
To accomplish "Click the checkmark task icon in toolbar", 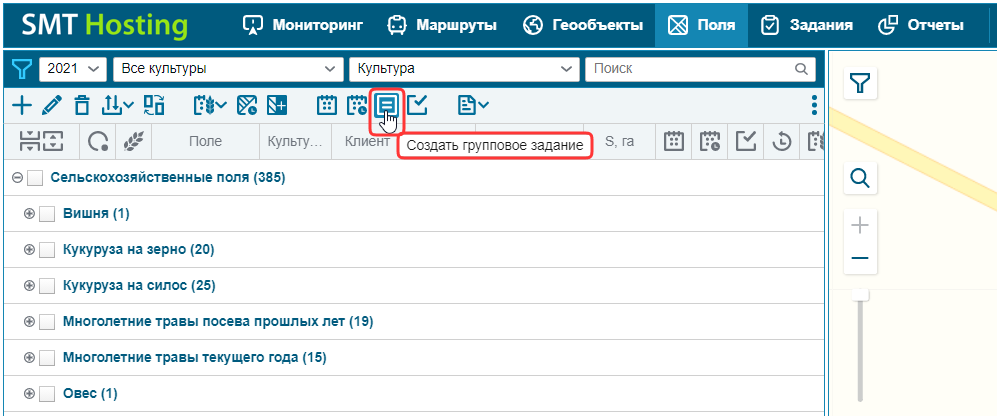I will (x=417, y=105).
